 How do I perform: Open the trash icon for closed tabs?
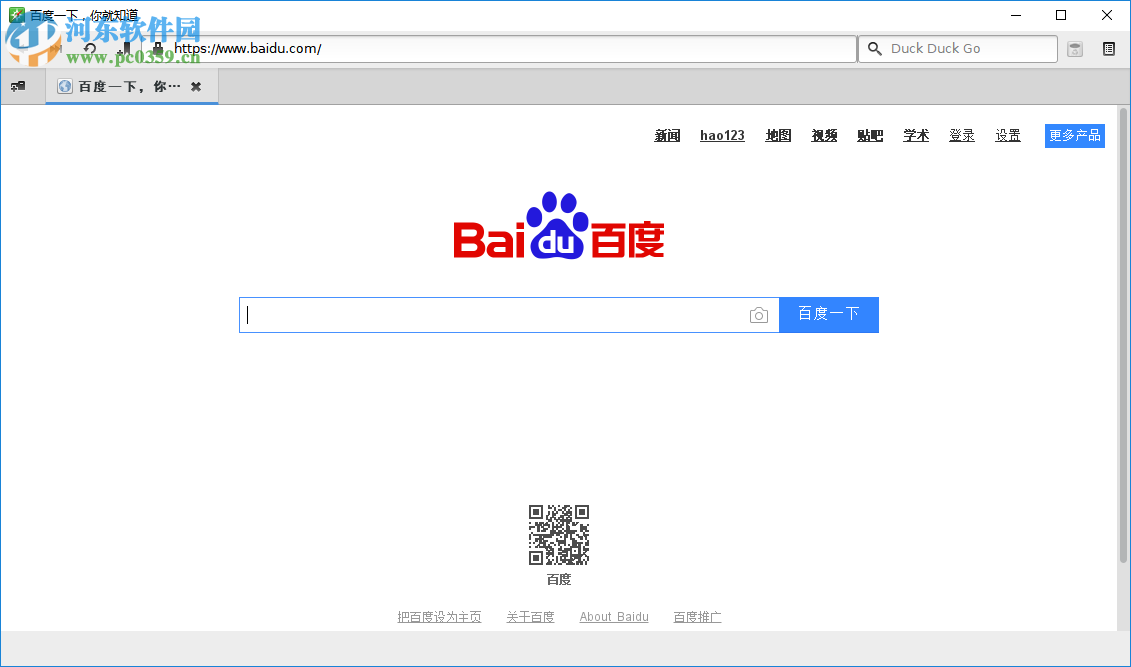1075,48
